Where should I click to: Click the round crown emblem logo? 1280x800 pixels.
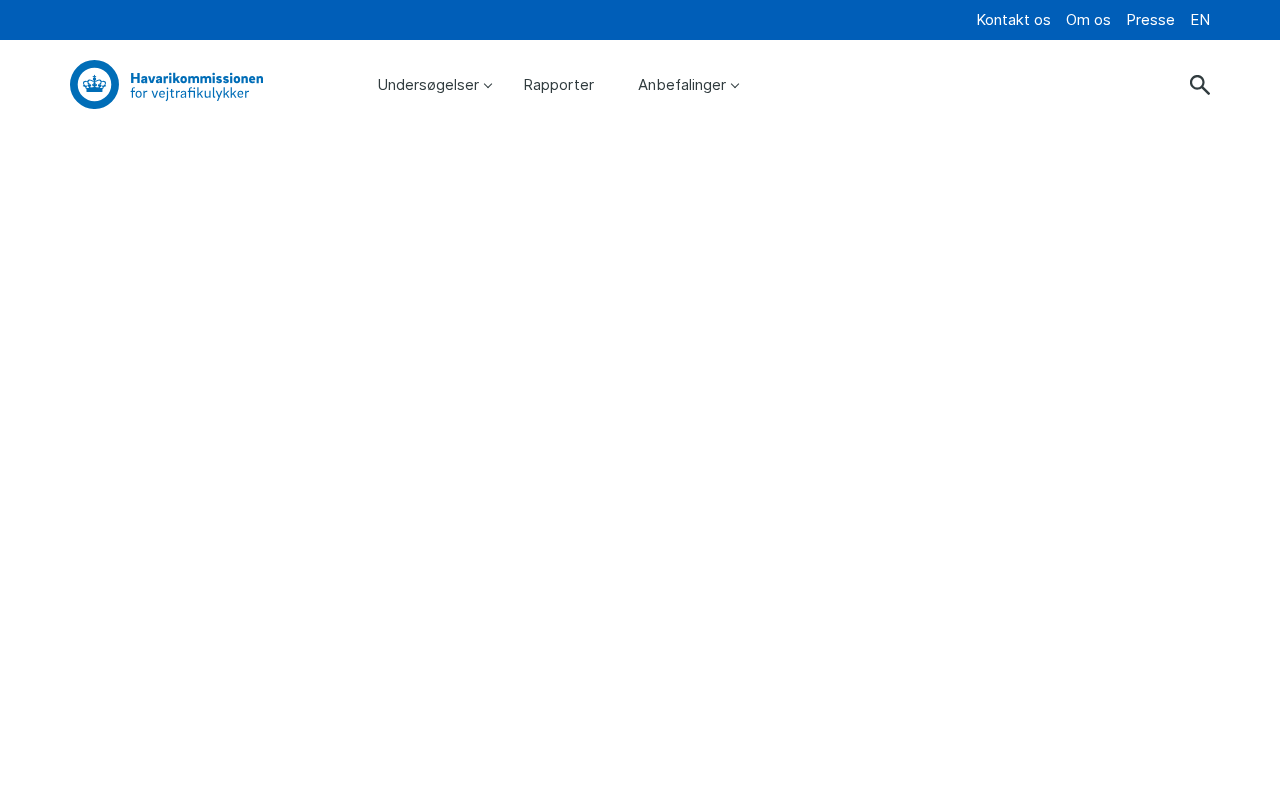click(x=94, y=85)
